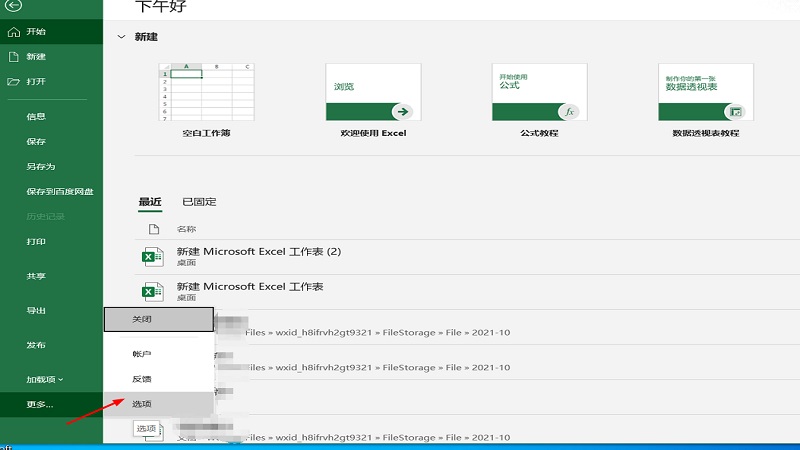Click the green arrow on 浏览 card

tap(403, 112)
